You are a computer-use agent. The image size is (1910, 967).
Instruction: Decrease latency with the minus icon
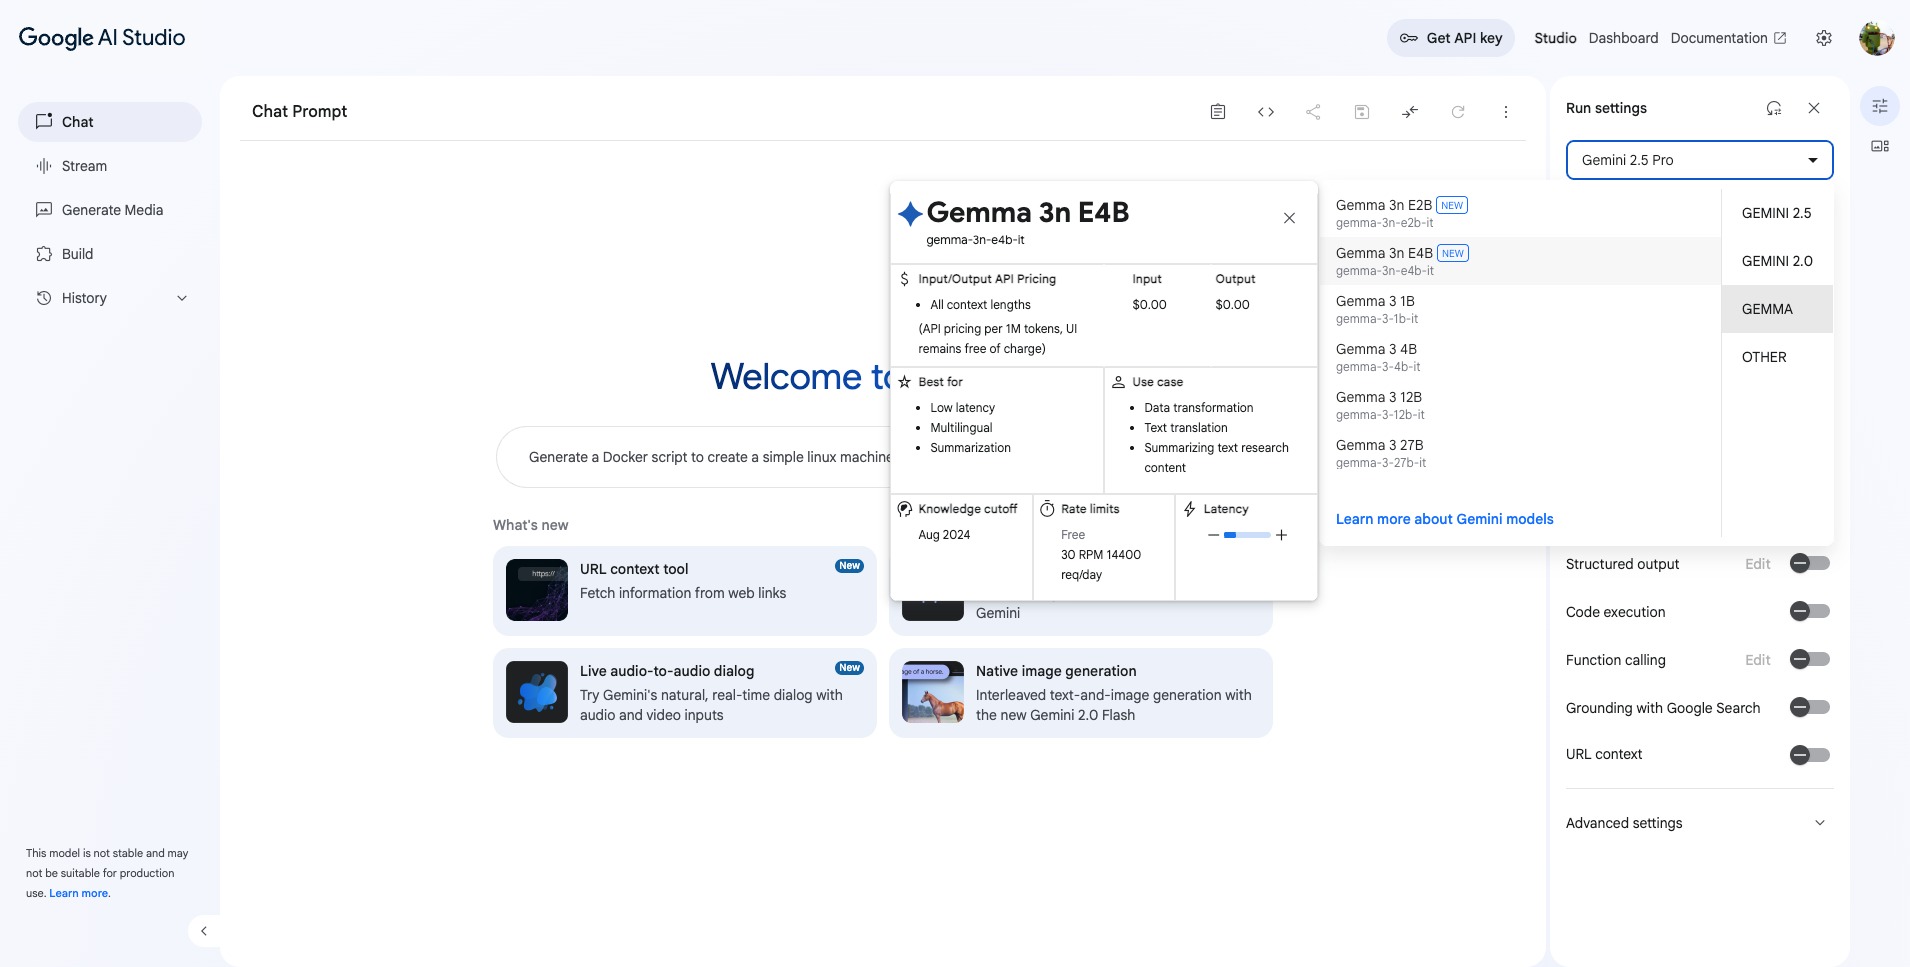click(x=1213, y=535)
